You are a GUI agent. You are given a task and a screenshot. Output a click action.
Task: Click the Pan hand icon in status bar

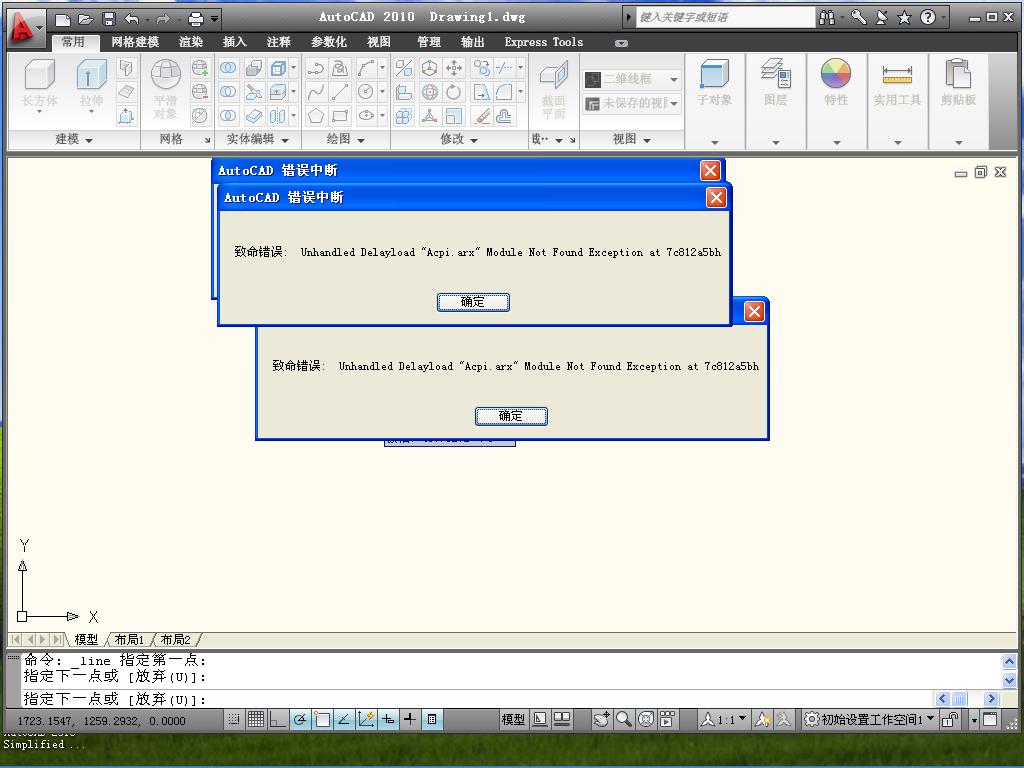coord(601,719)
